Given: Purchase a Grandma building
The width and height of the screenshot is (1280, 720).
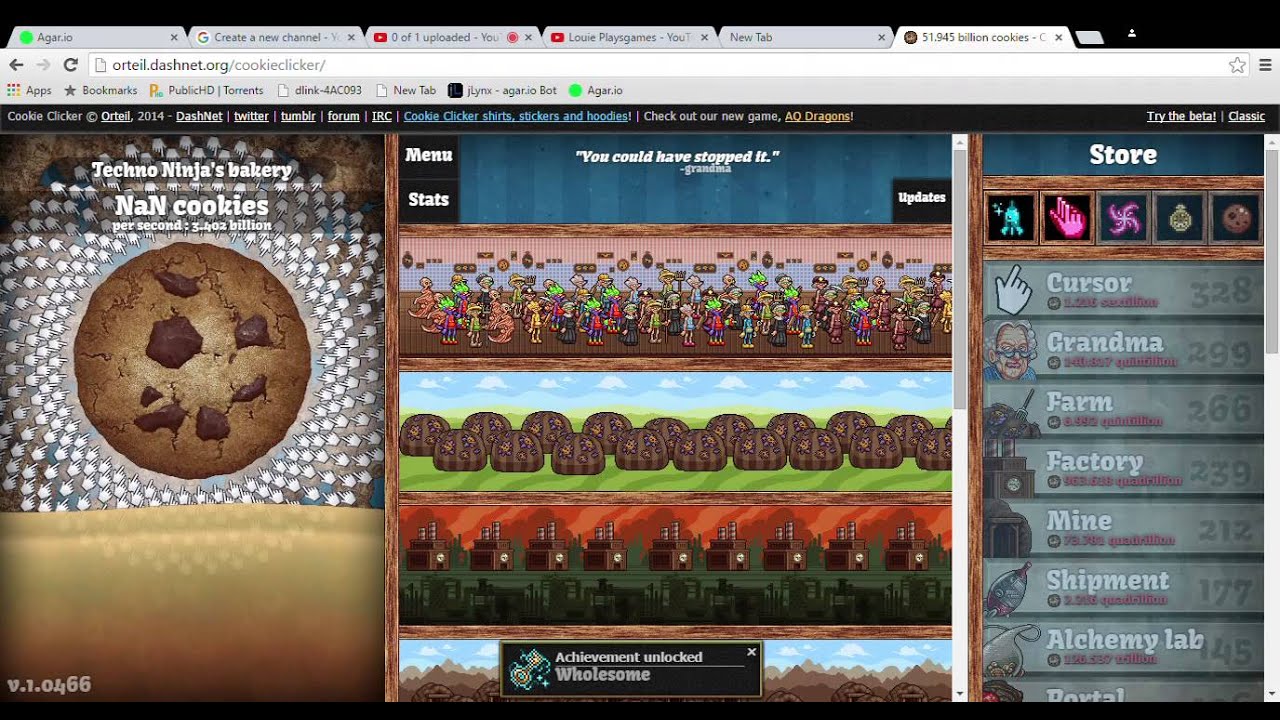Looking at the screenshot, I should pos(1123,350).
